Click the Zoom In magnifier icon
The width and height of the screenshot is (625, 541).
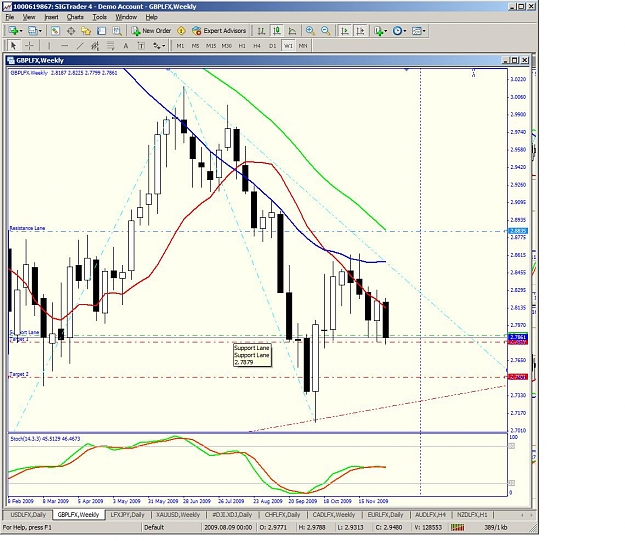tap(310, 31)
